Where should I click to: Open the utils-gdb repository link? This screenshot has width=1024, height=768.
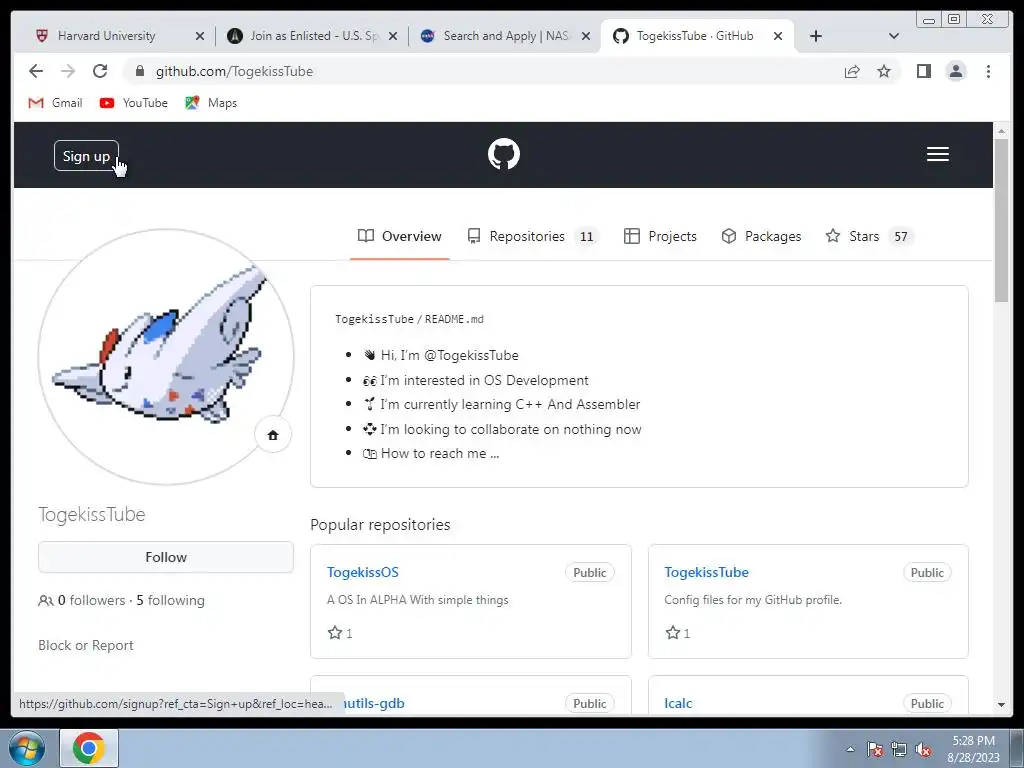[374, 703]
